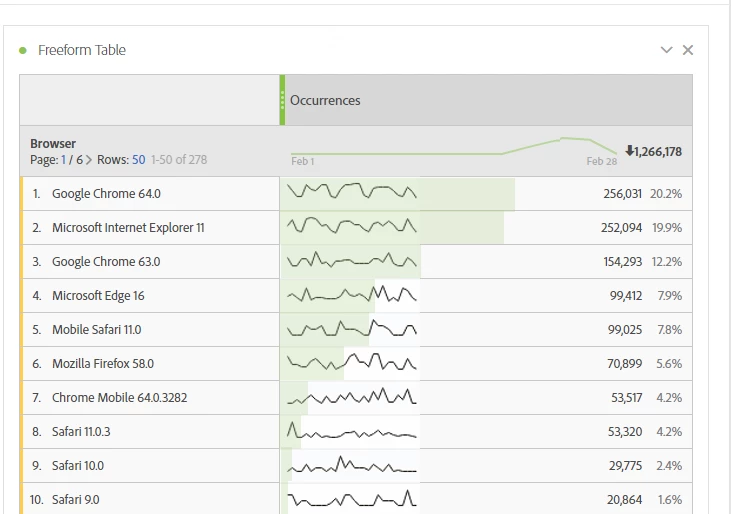731x514 pixels.
Task: Click the 99,025 occurrences value
Action: [625, 329]
